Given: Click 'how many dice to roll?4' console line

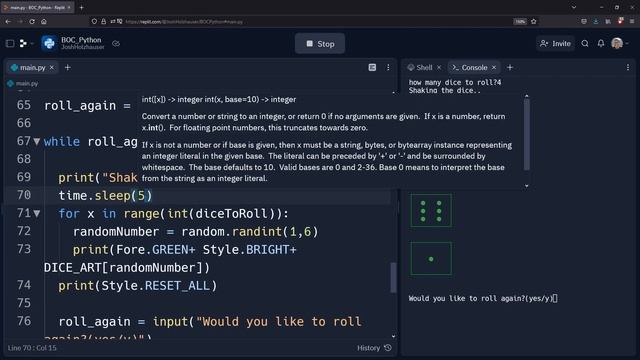Looking at the screenshot, I should (455, 82).
